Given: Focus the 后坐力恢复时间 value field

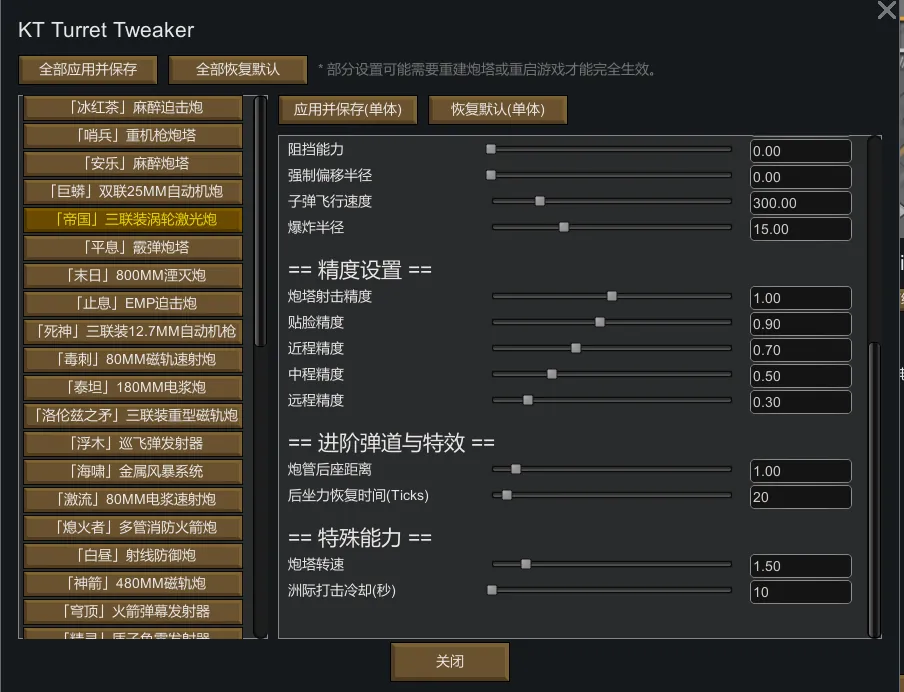Looking at the screenshot, I should [800, 496].
